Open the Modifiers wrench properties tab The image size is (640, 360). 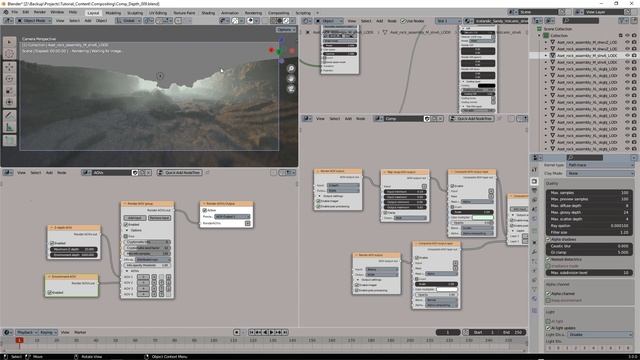[535, 252]
